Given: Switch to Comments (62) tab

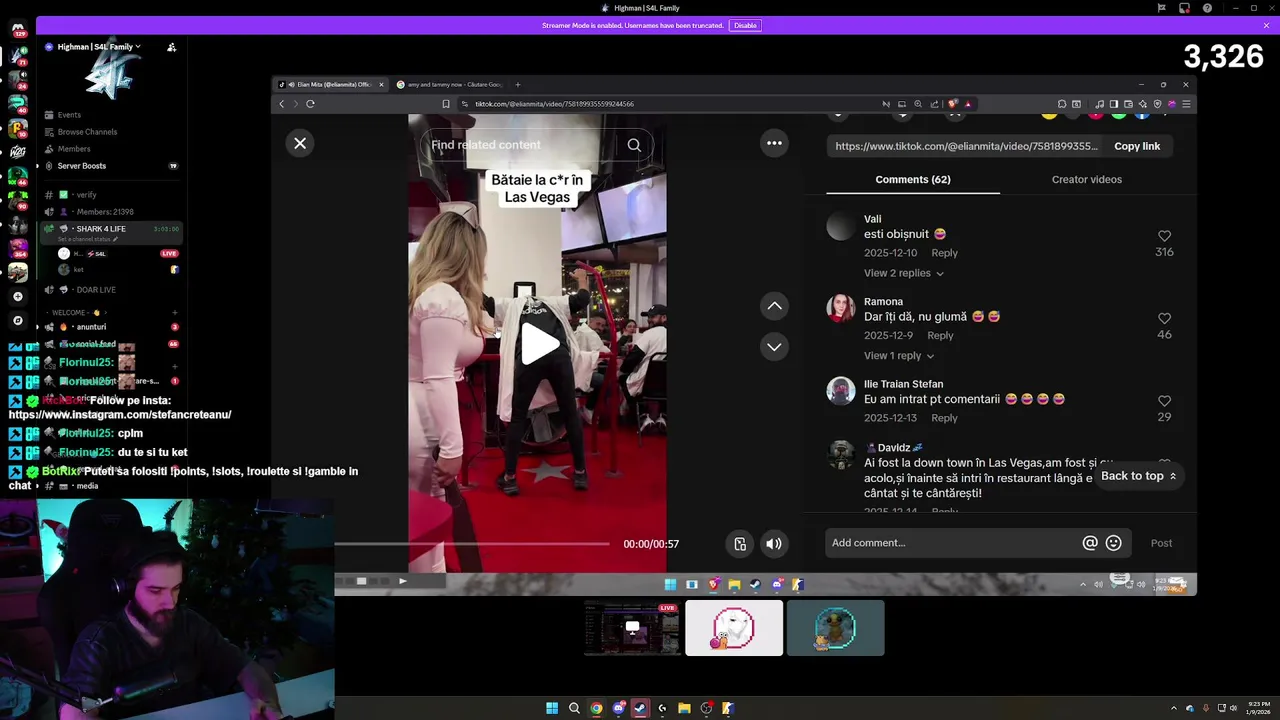Looking at the screenshot, I should [x=913, y=180].
